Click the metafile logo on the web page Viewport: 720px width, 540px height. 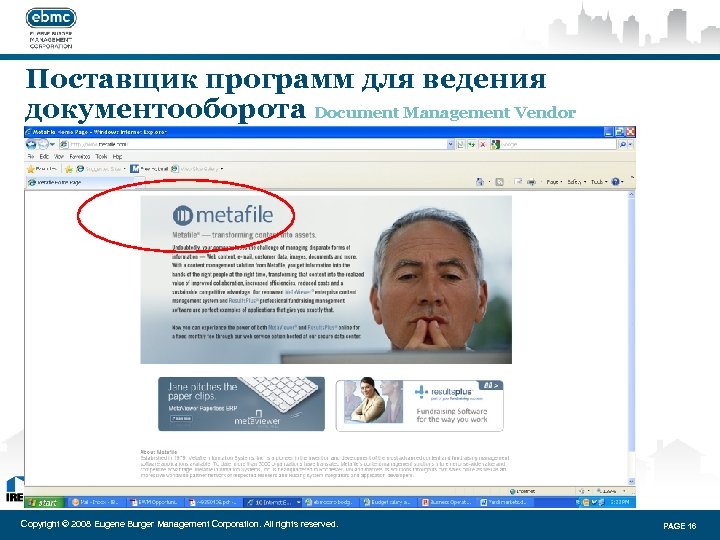(x=223, y=214)
